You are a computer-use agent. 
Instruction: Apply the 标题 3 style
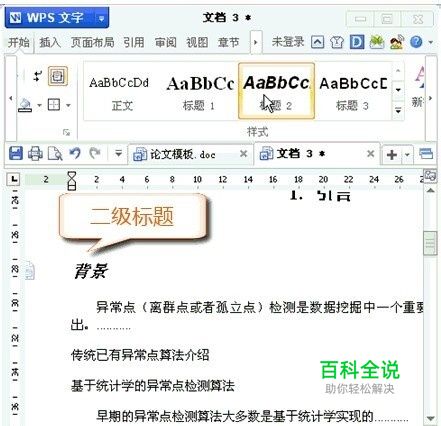(353, 91)
